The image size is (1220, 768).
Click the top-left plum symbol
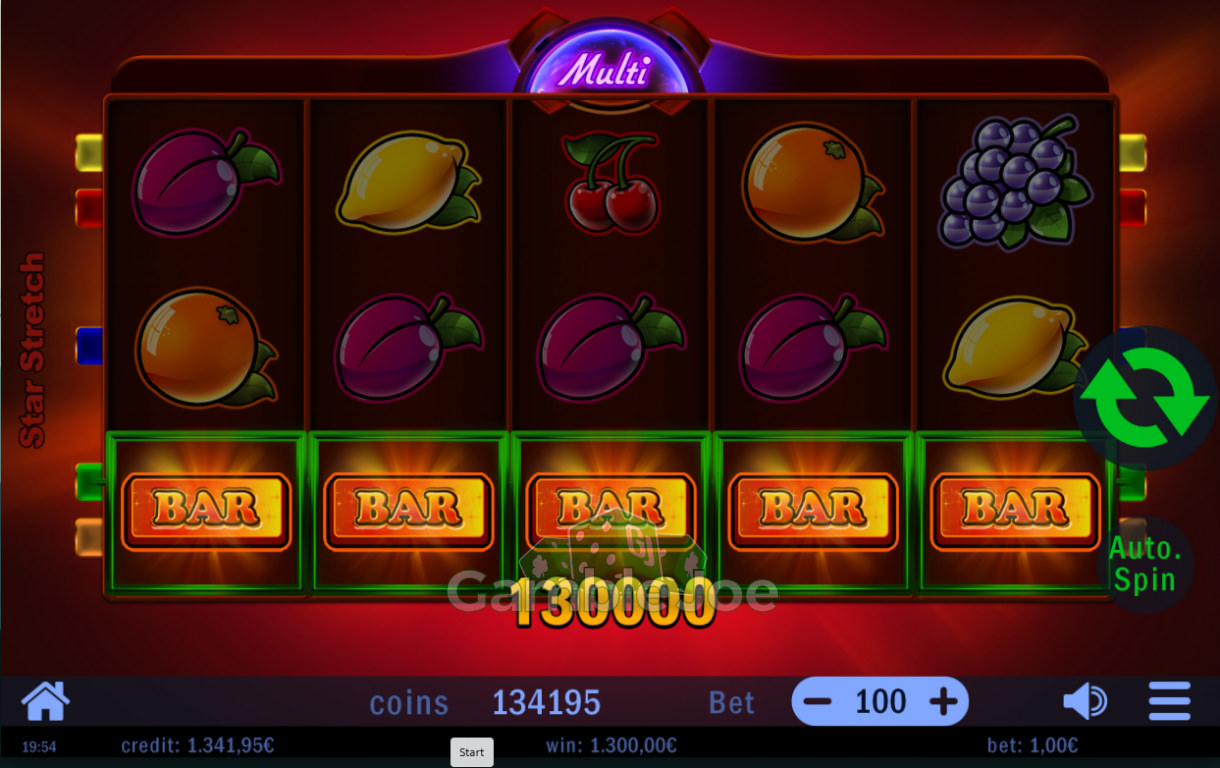pos(205,180)
